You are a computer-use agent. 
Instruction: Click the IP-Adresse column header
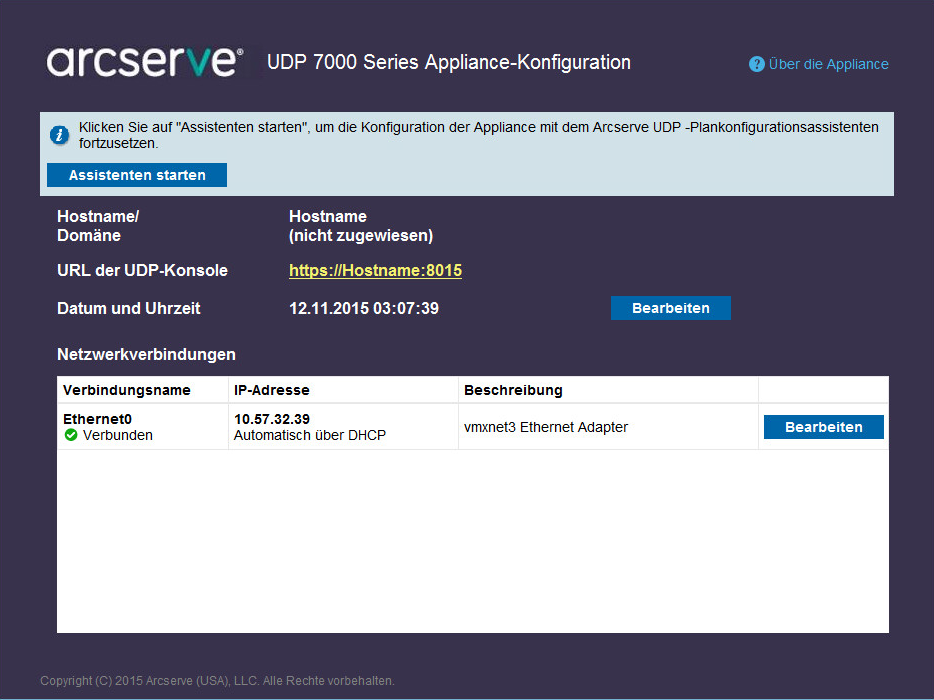point(272,390)
